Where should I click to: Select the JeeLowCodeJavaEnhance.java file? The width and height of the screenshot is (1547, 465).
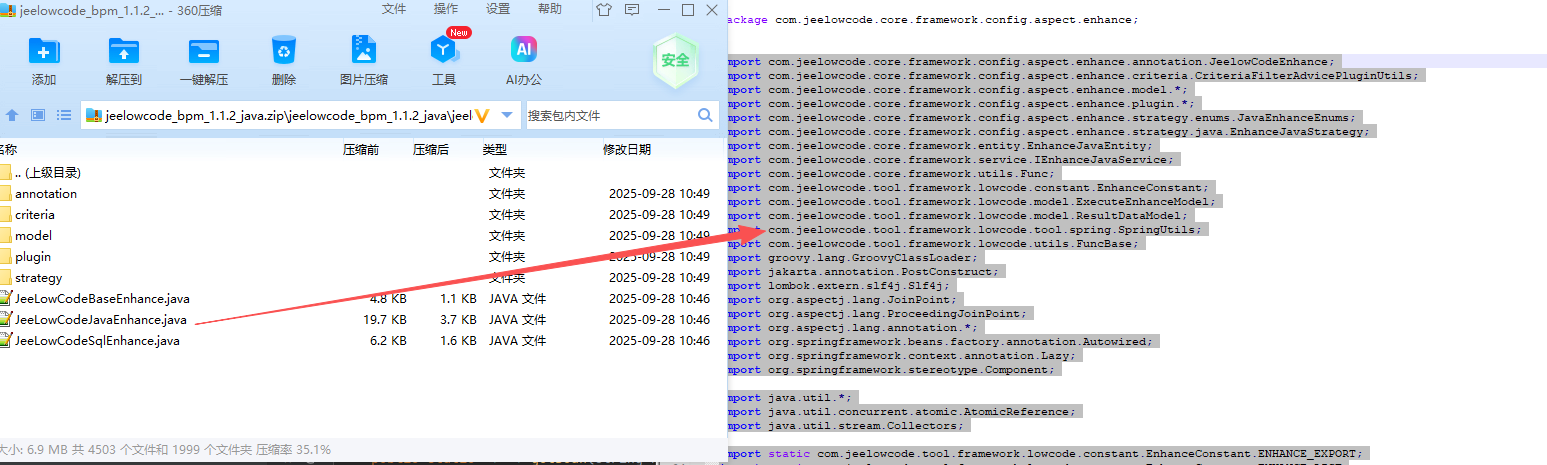tap(100, 320)
